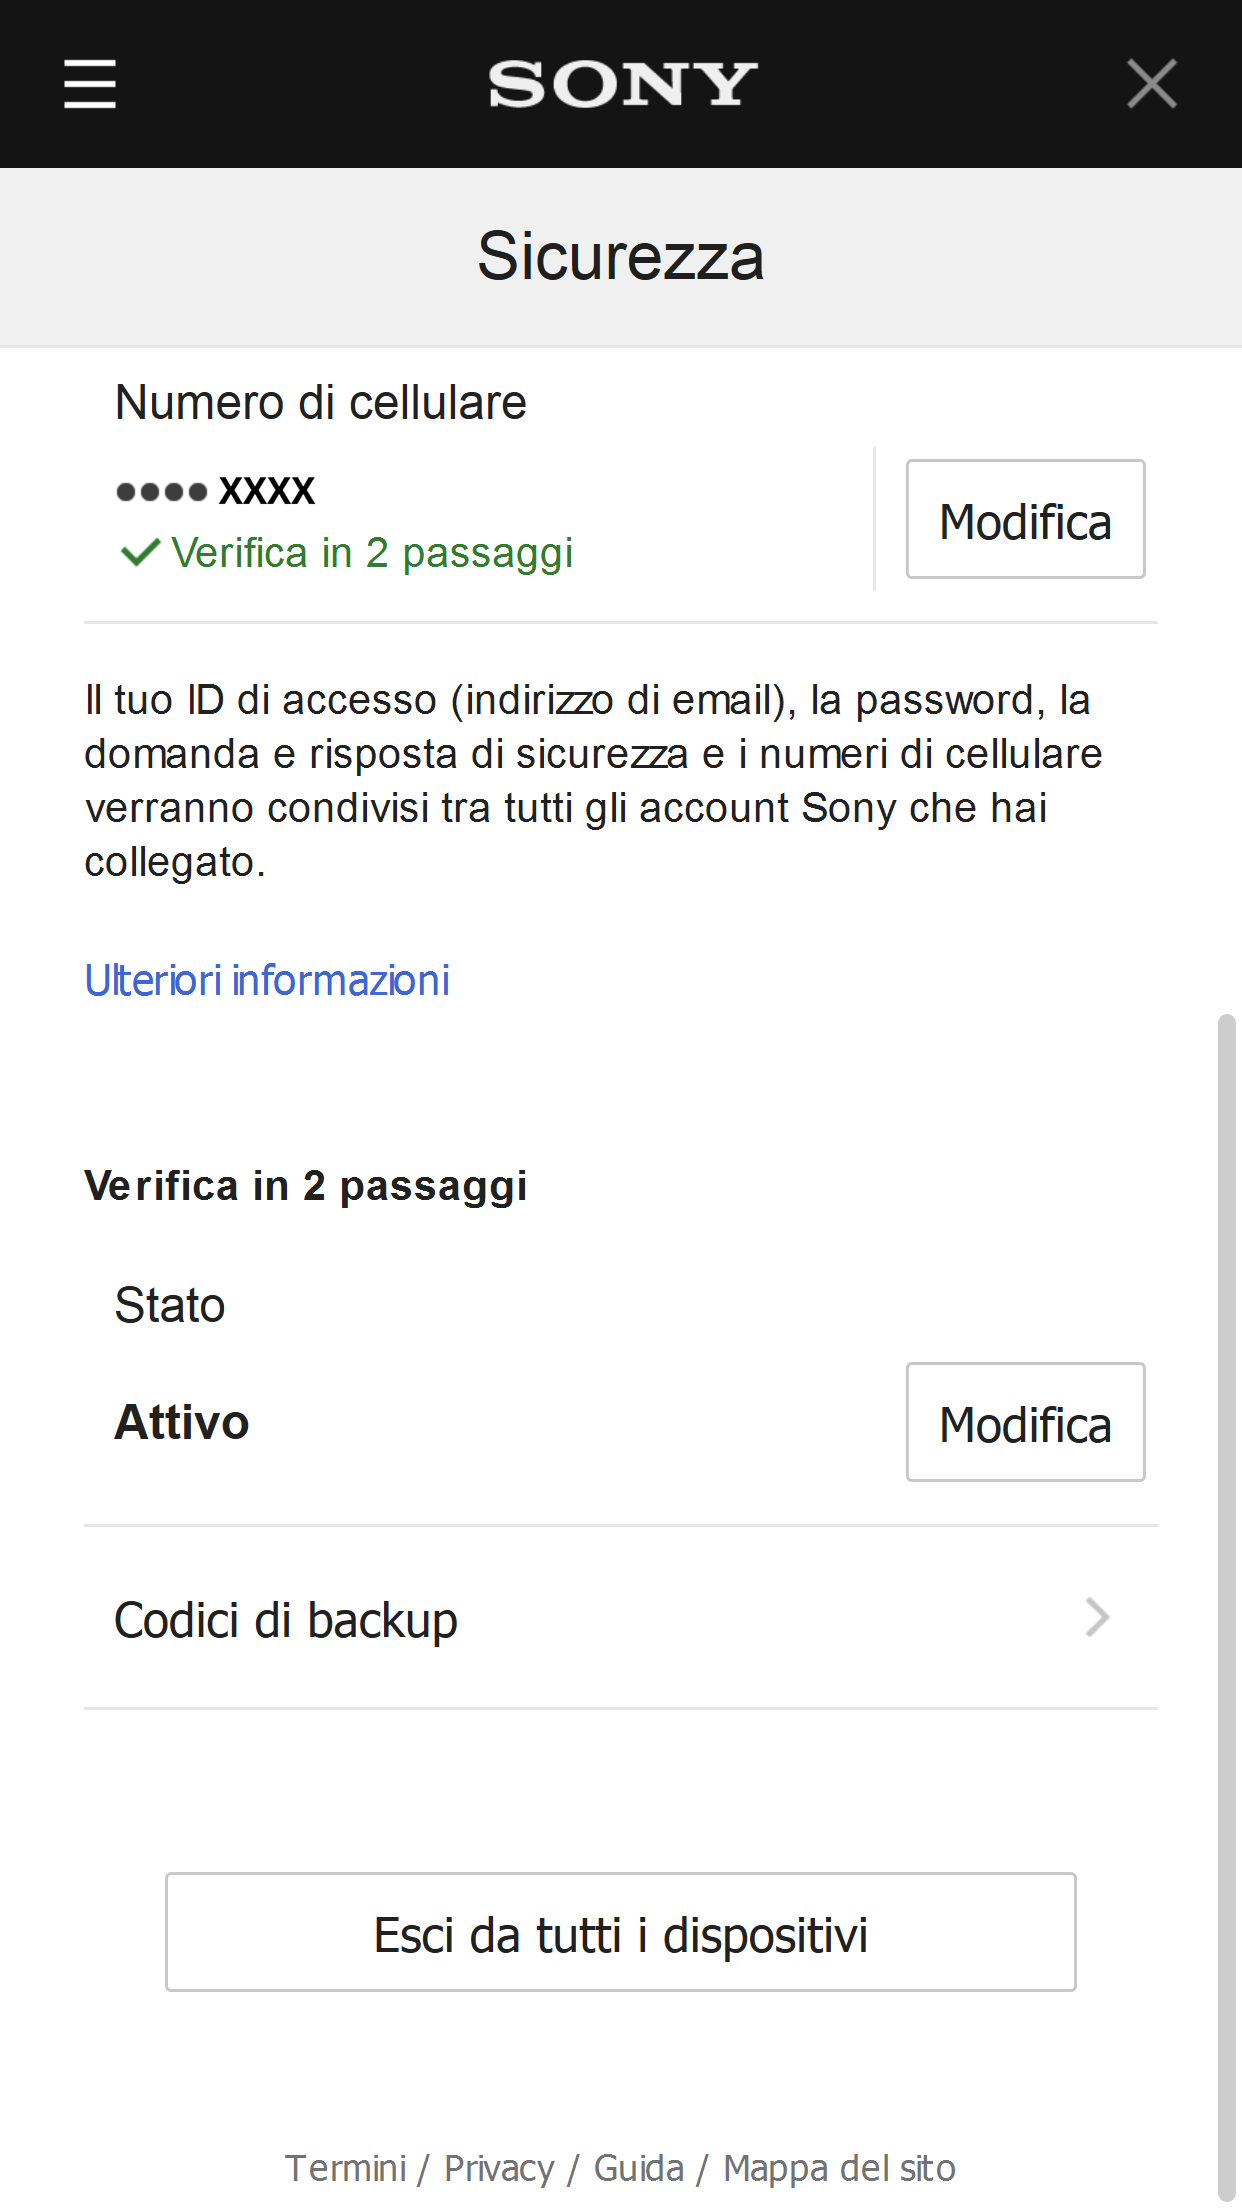The image size is (1242, 2208).
Task: Open the Termini footer link
Action: click(x=345, y=2168)
